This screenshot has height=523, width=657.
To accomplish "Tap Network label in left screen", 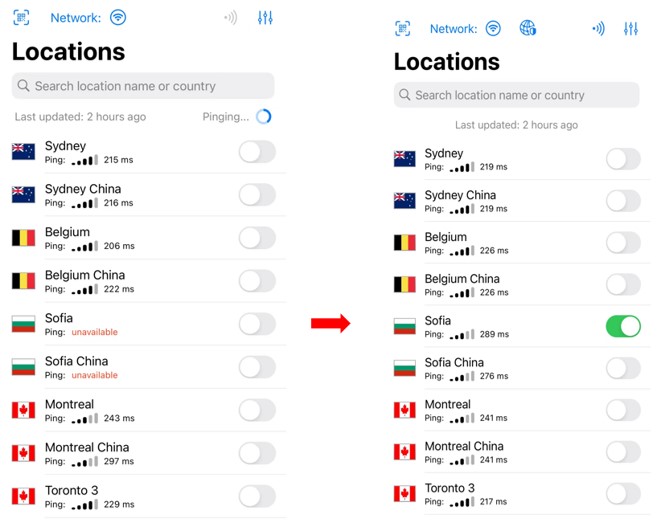I will pyautogui.click(x=76, y=18).
